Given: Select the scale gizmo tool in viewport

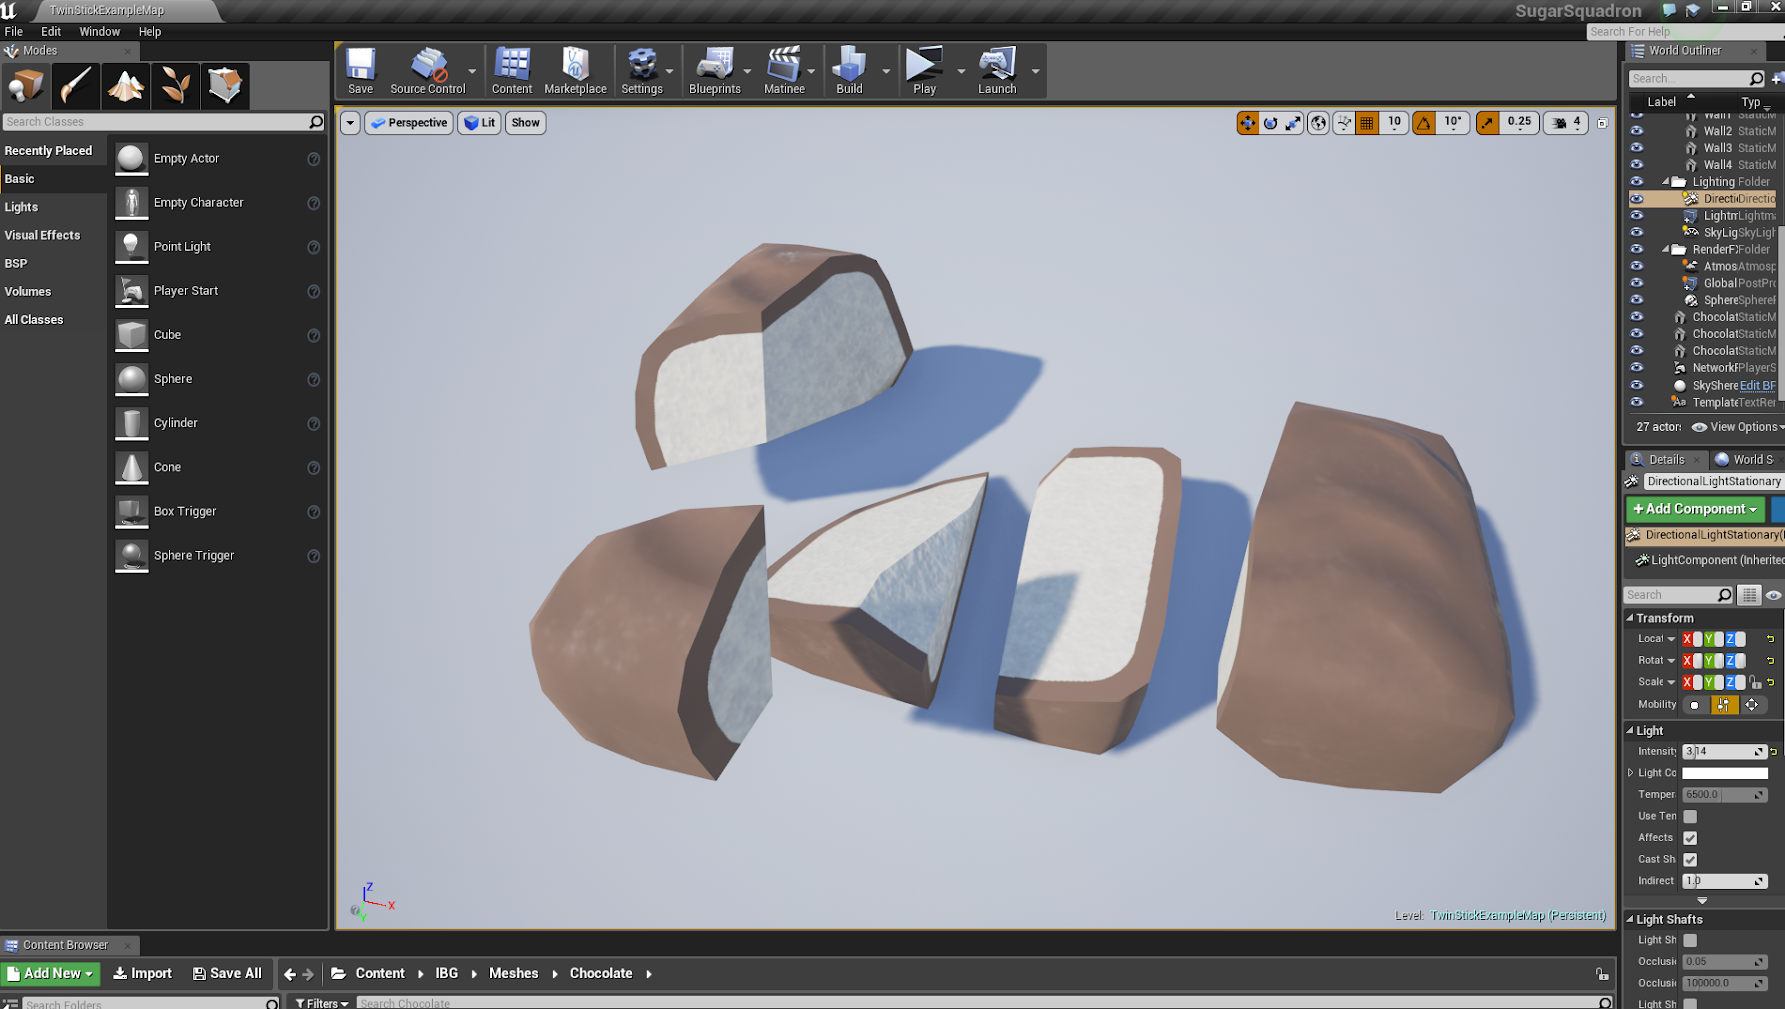Looking at the screenshot, I should 1294,123.
